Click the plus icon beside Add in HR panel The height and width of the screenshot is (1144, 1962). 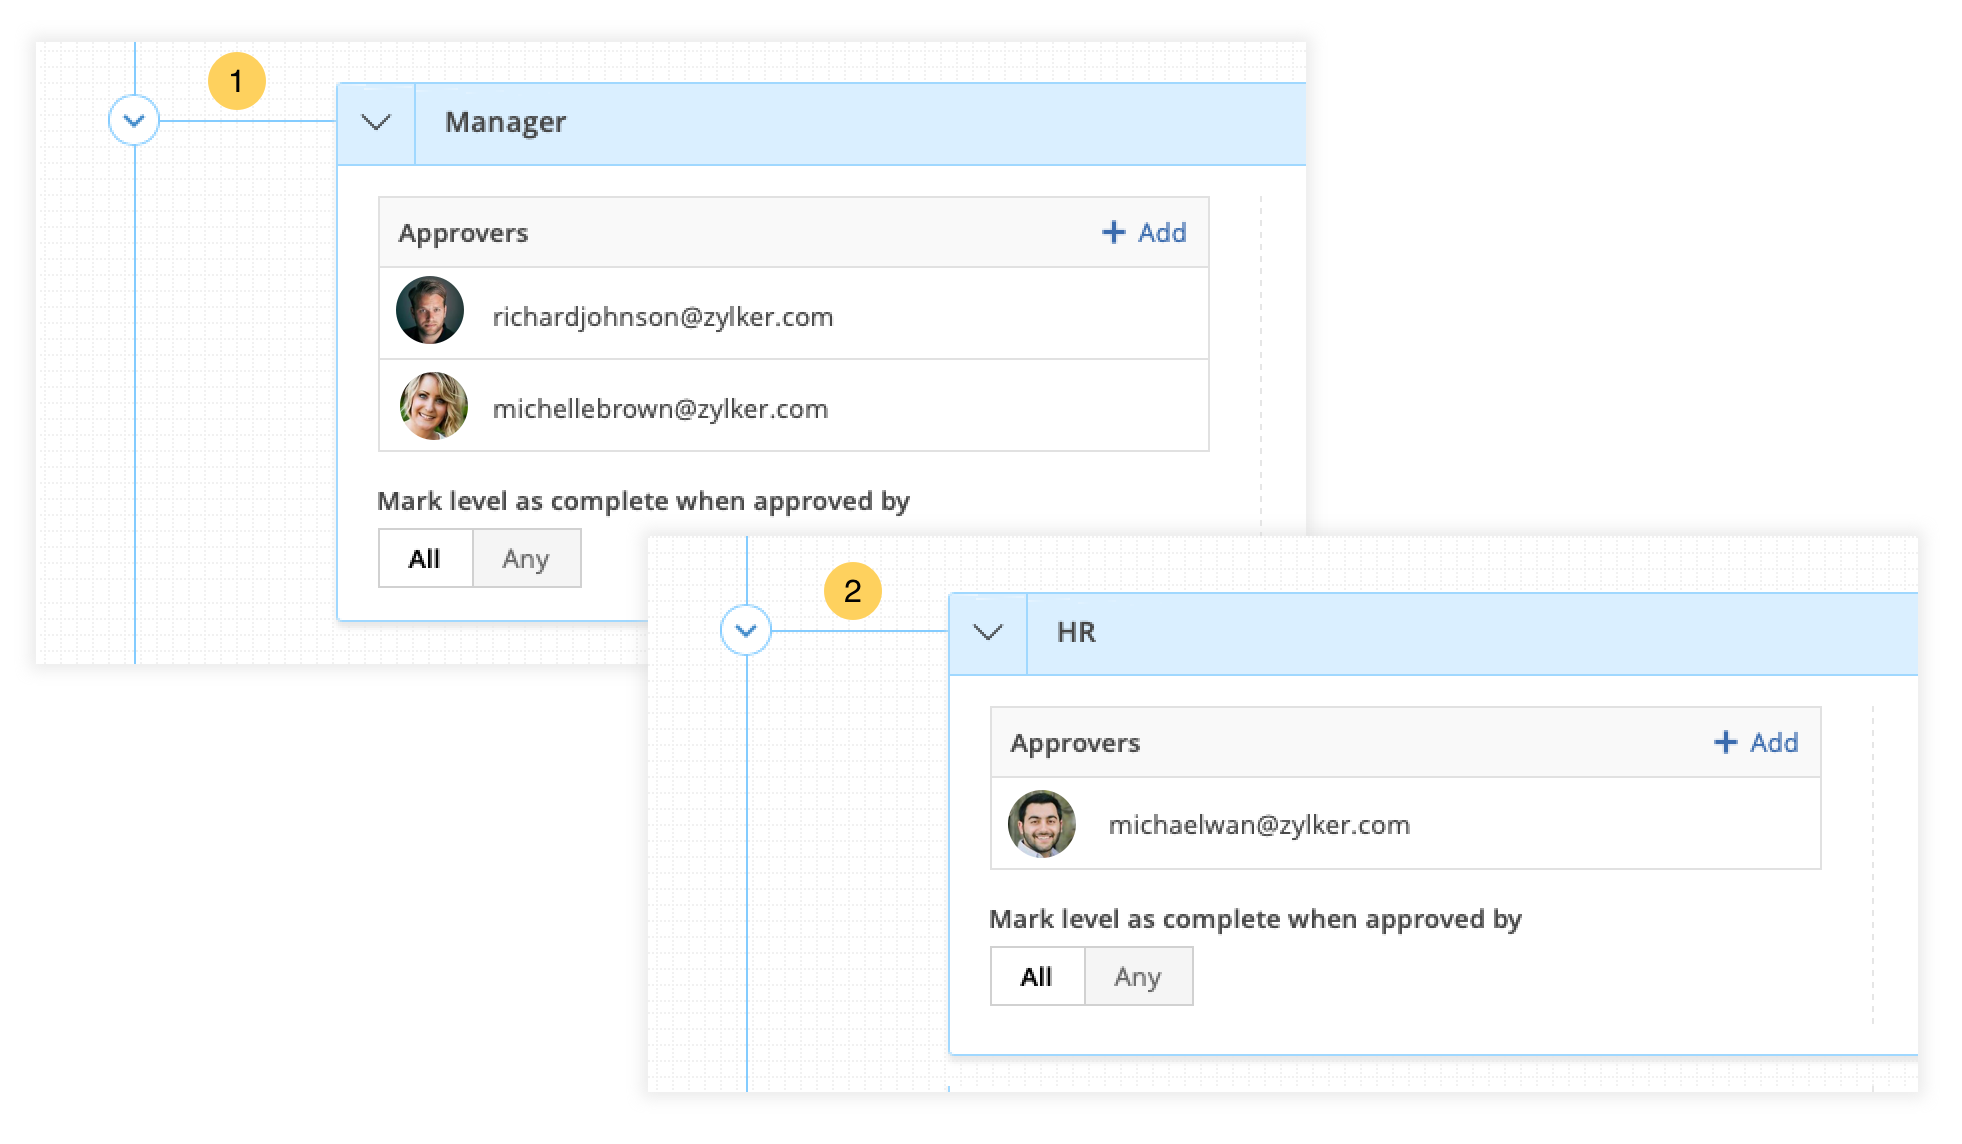pos(1725,742)
